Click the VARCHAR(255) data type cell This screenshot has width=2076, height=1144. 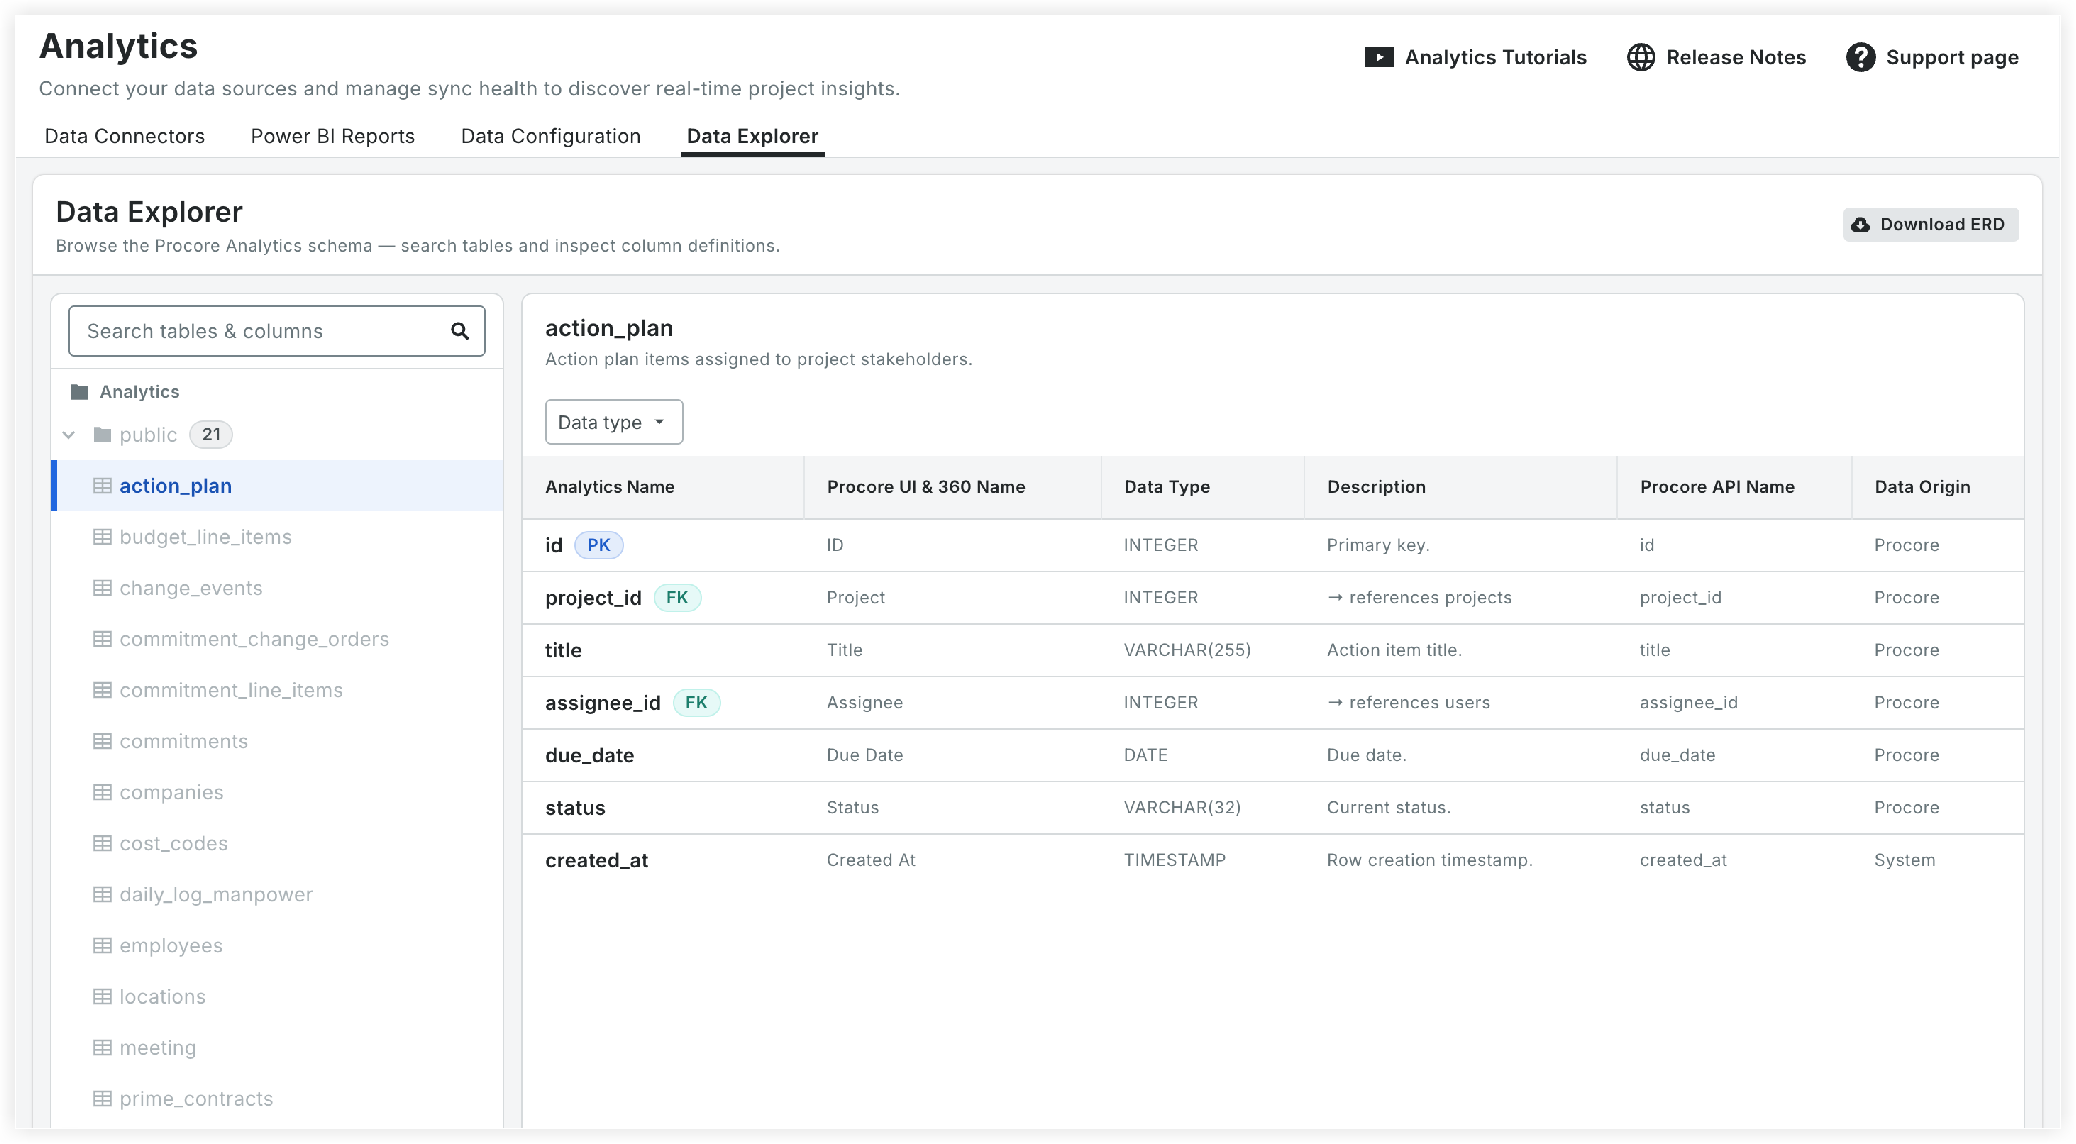(1187, 650)
